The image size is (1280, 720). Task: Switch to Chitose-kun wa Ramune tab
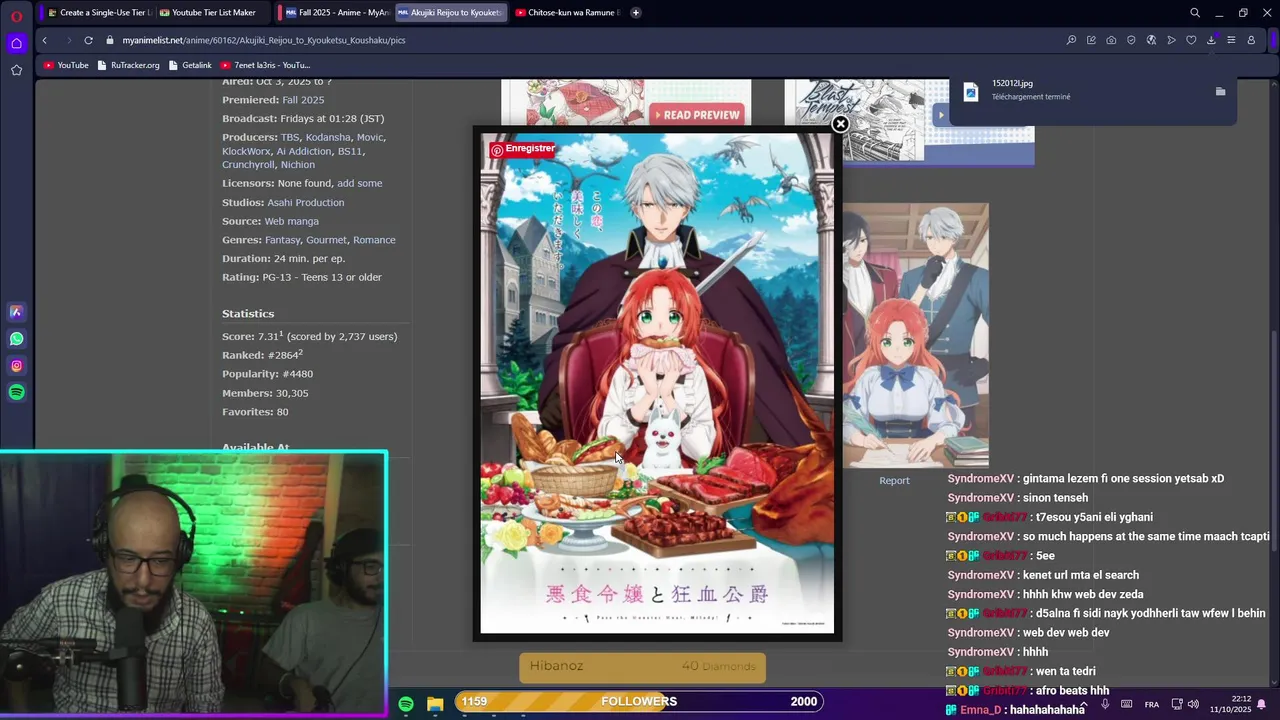point(567,13)
